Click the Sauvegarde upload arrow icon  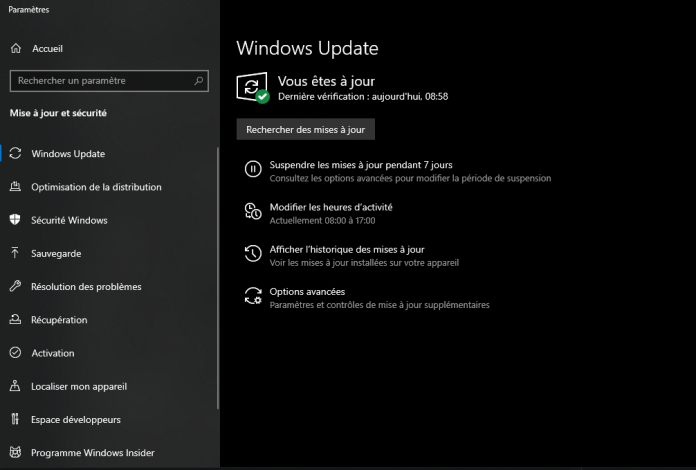click(15, 253)
